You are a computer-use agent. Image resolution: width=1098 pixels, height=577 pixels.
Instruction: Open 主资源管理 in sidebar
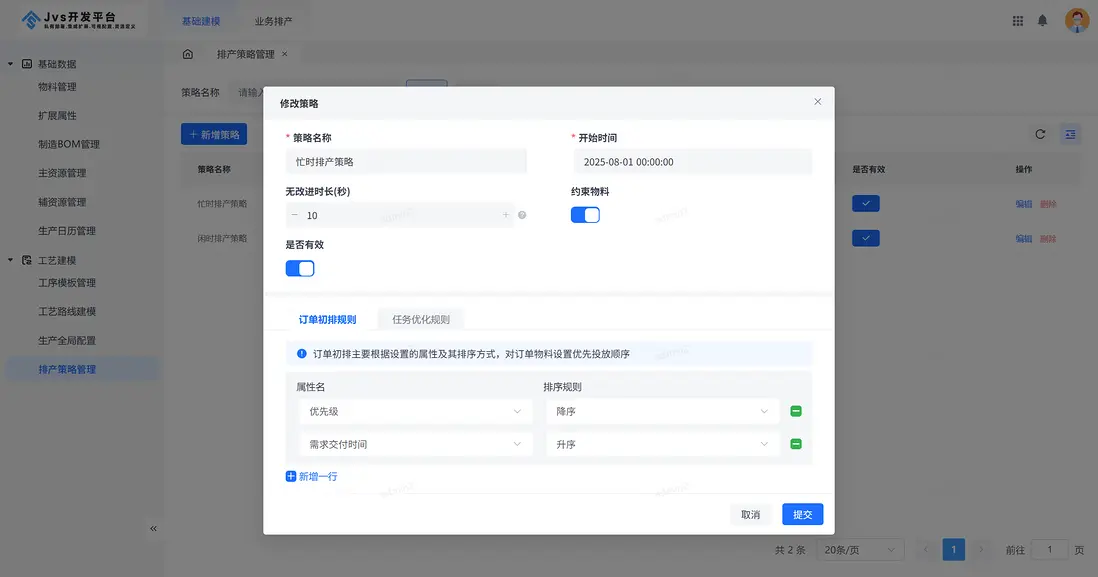(62, 173)
